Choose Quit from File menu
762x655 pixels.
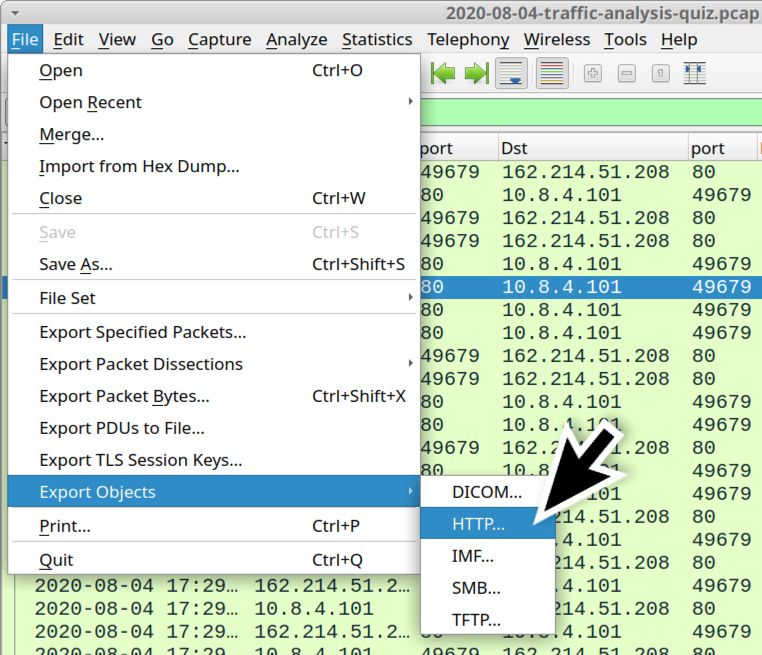pos(214,560)
